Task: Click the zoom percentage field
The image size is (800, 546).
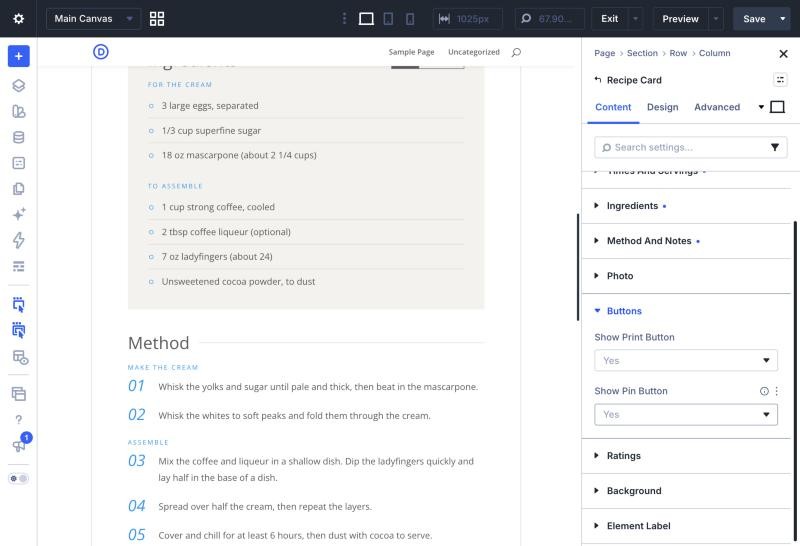Action: coord(549,19)
